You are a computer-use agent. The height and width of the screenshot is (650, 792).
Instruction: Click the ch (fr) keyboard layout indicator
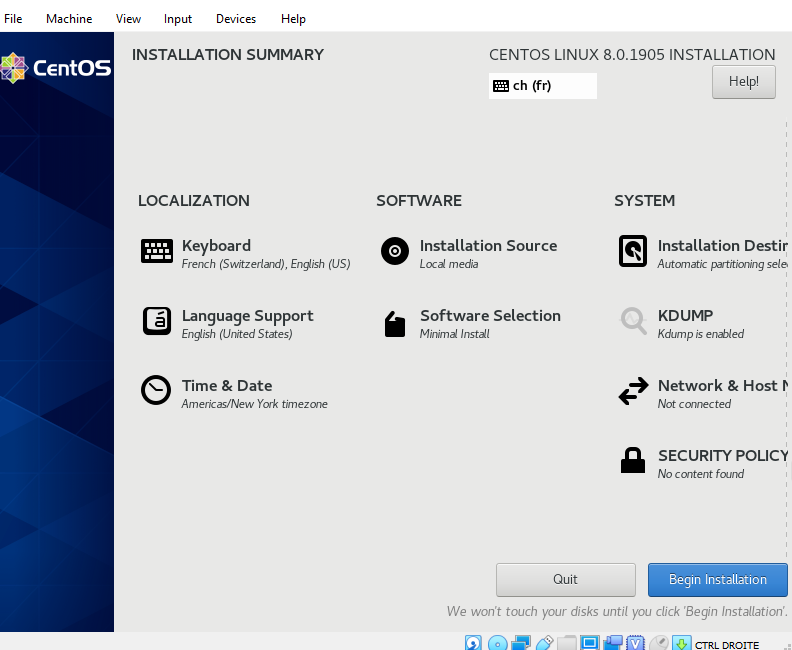[x=542, y=86]
